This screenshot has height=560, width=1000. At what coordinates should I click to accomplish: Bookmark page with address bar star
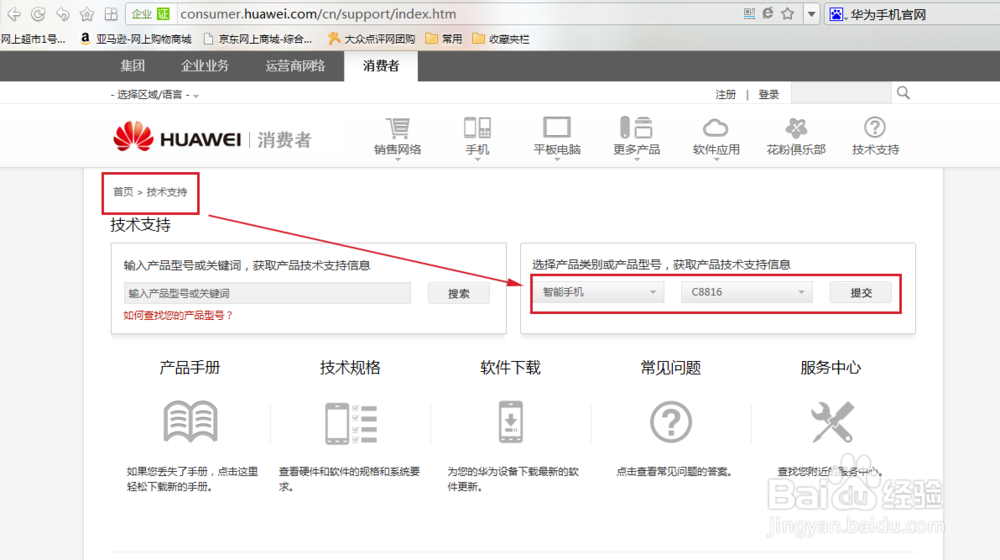[788, 13]
